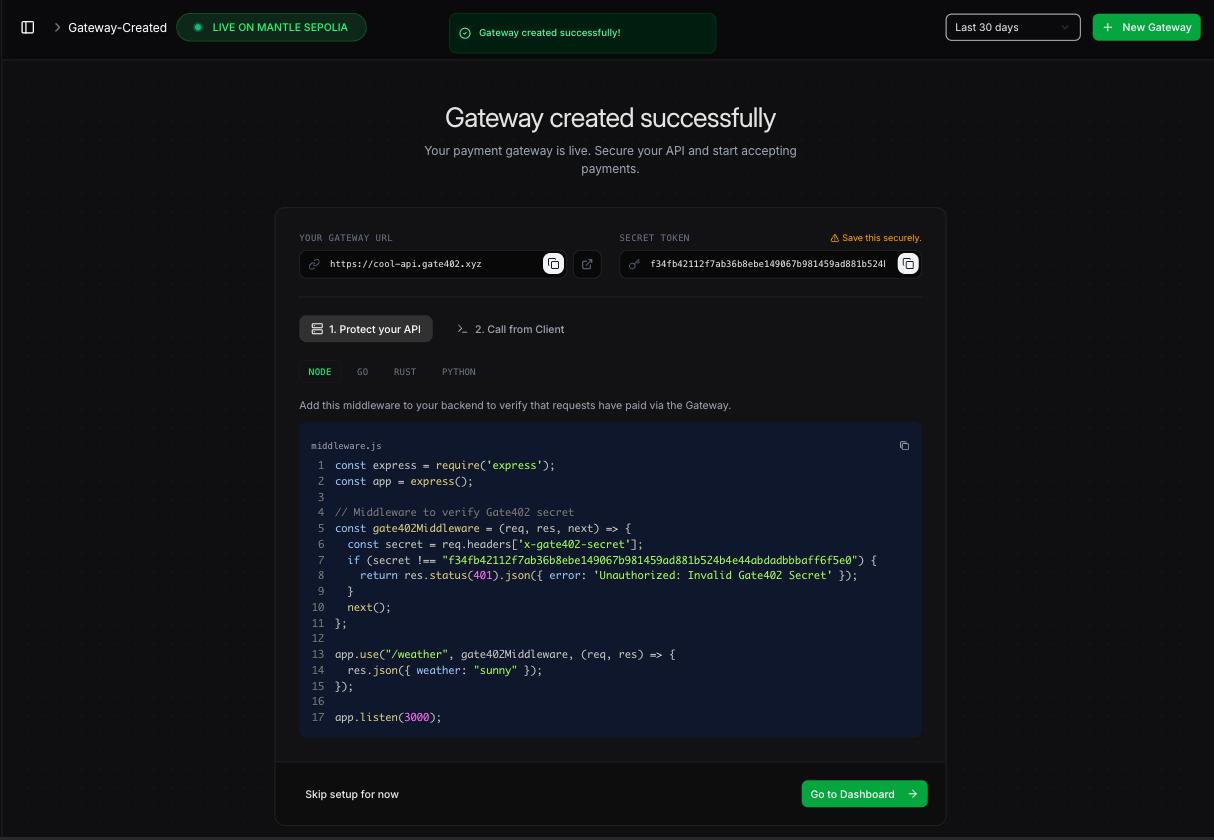Click Skip setup for now
The width and height of the screenshot is (1214, 840).
pyautogui.click(x=352, y=794)
